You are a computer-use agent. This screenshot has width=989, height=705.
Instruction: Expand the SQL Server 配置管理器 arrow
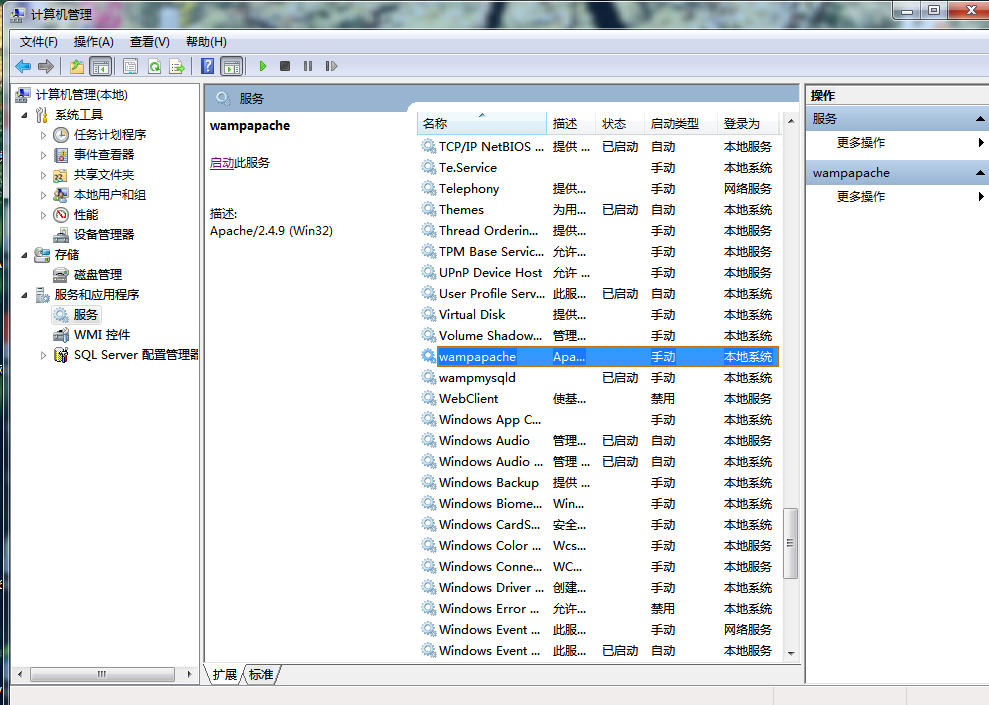(x=44, y=356)
